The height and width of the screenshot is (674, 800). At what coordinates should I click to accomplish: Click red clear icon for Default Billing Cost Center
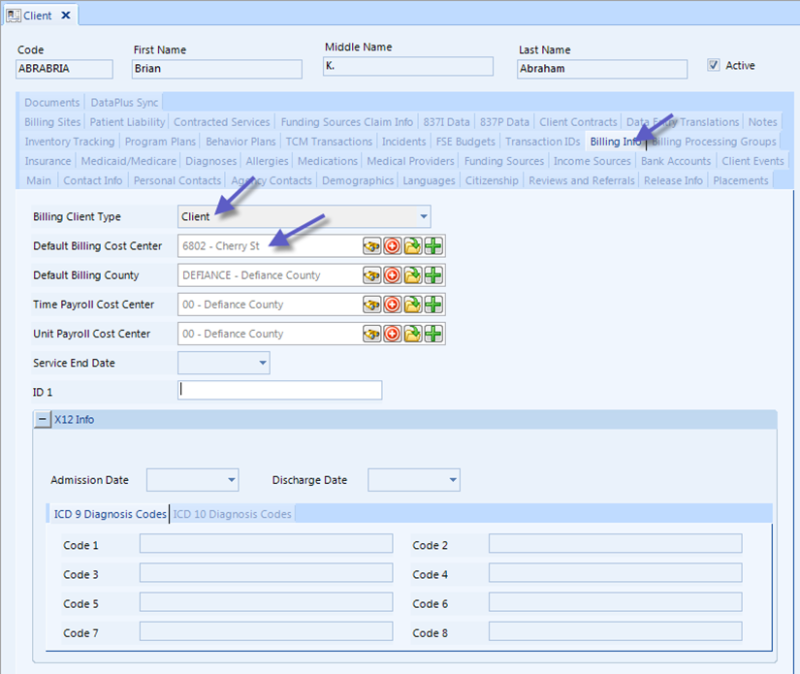pos(392,246)
